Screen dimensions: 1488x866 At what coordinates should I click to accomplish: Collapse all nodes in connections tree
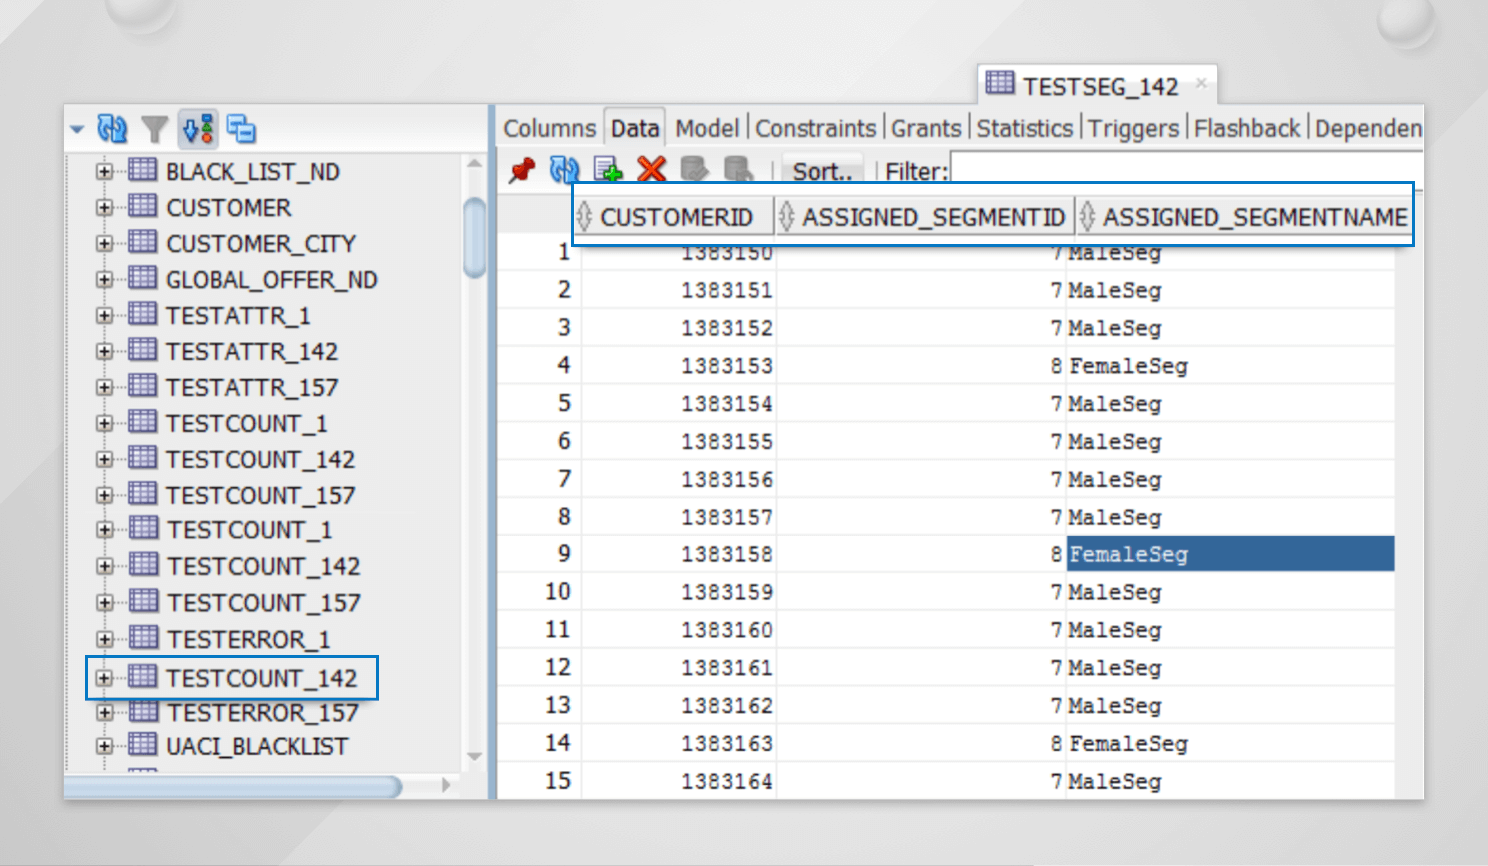point(241,129)
